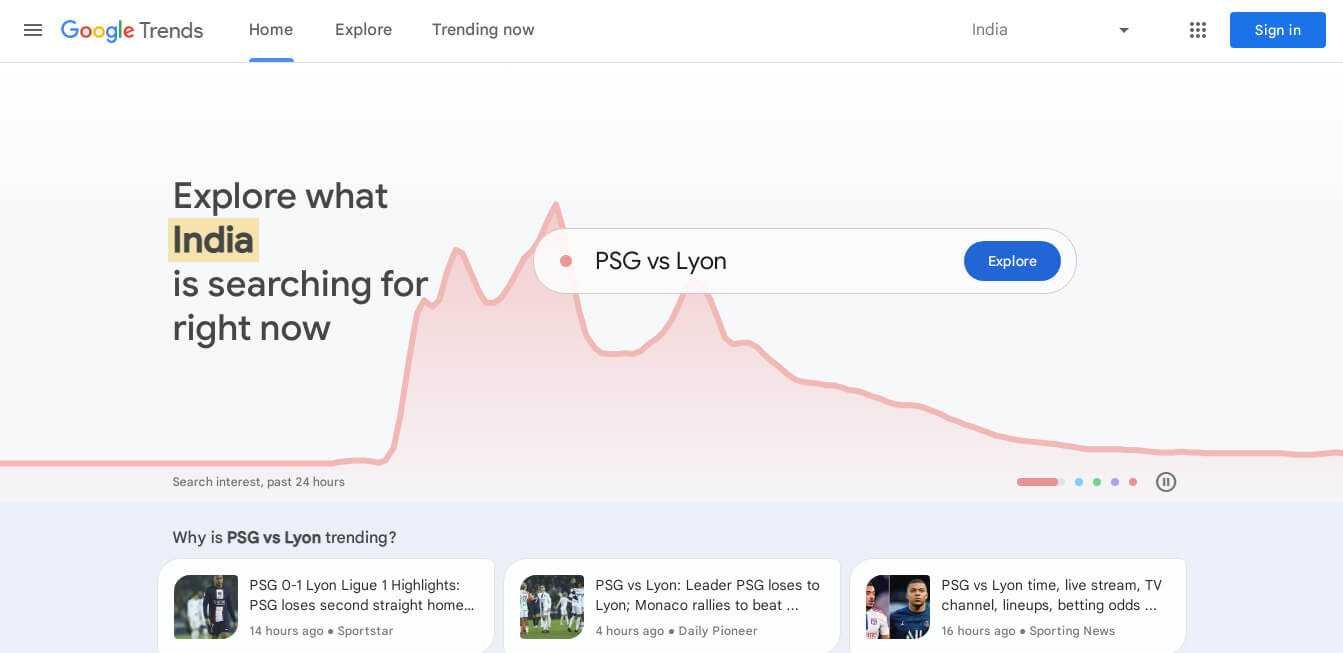The width and height of the screenshot is (1343, 653).
Task: Pause the trending carousel autoplay
Action: [x=1166, y=482]
